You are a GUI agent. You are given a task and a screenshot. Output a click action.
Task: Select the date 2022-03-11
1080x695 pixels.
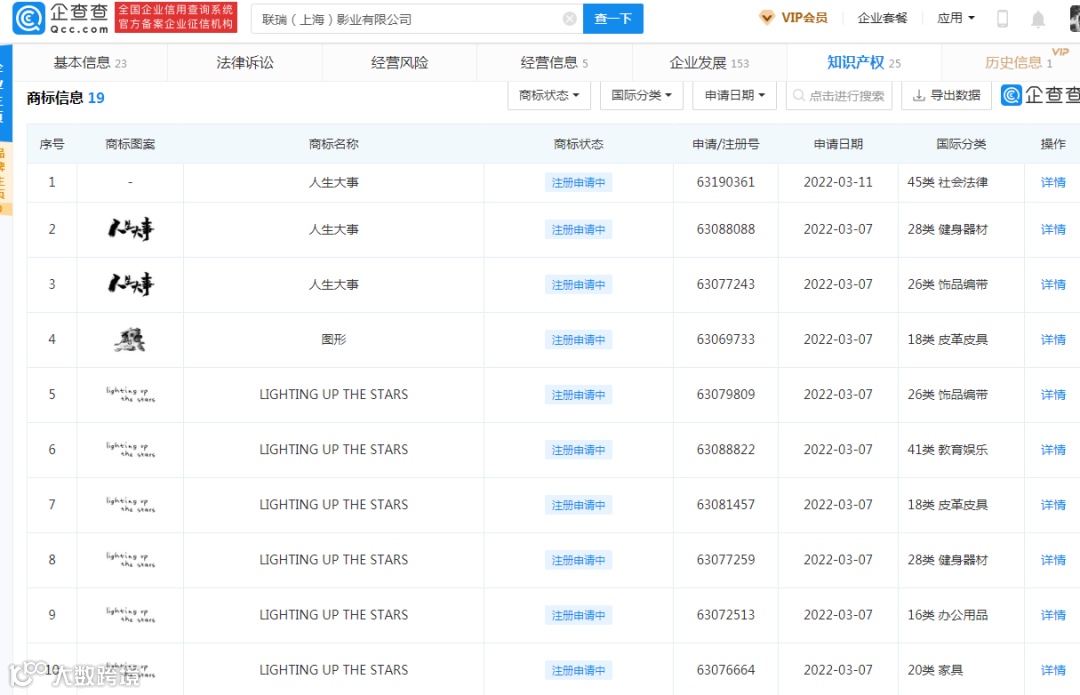[x=838, y=182]
